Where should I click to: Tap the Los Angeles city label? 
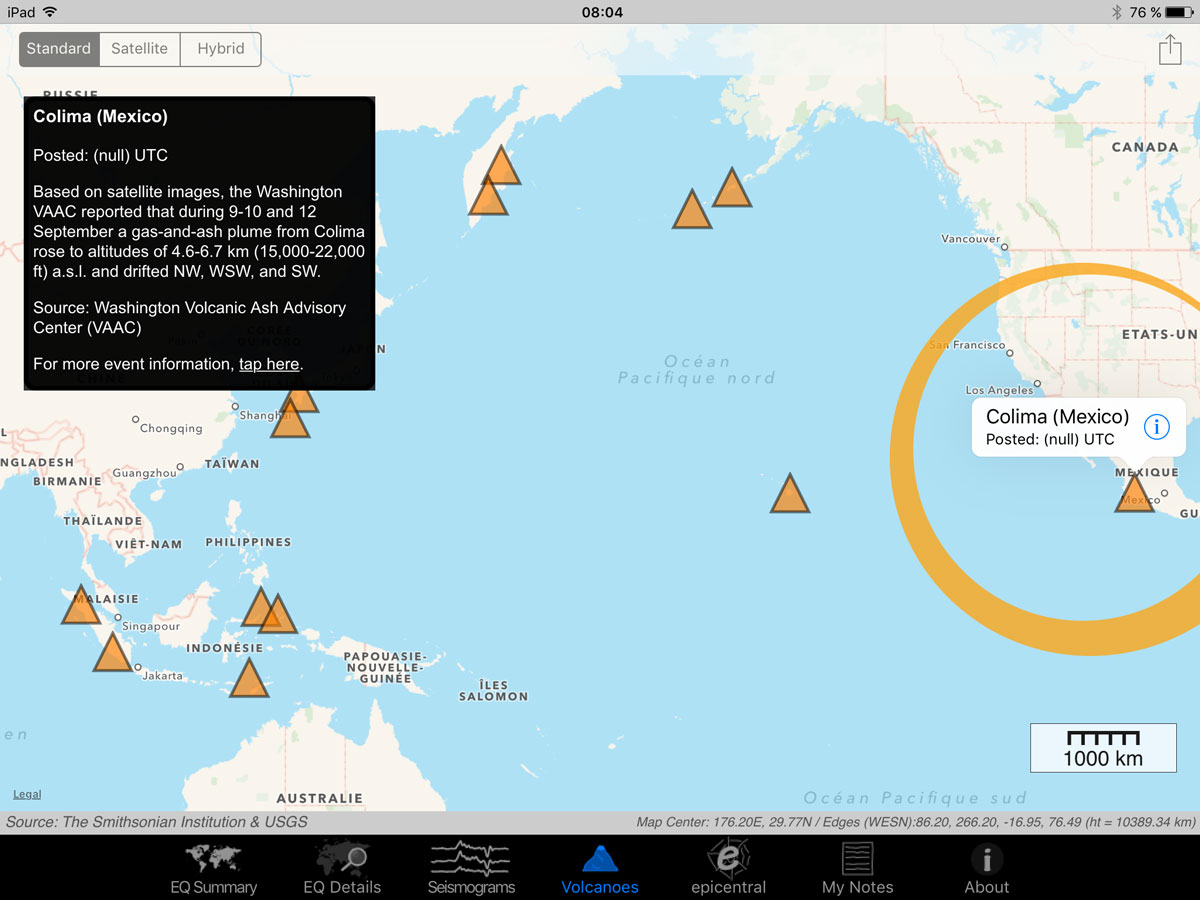click(999, 390)
